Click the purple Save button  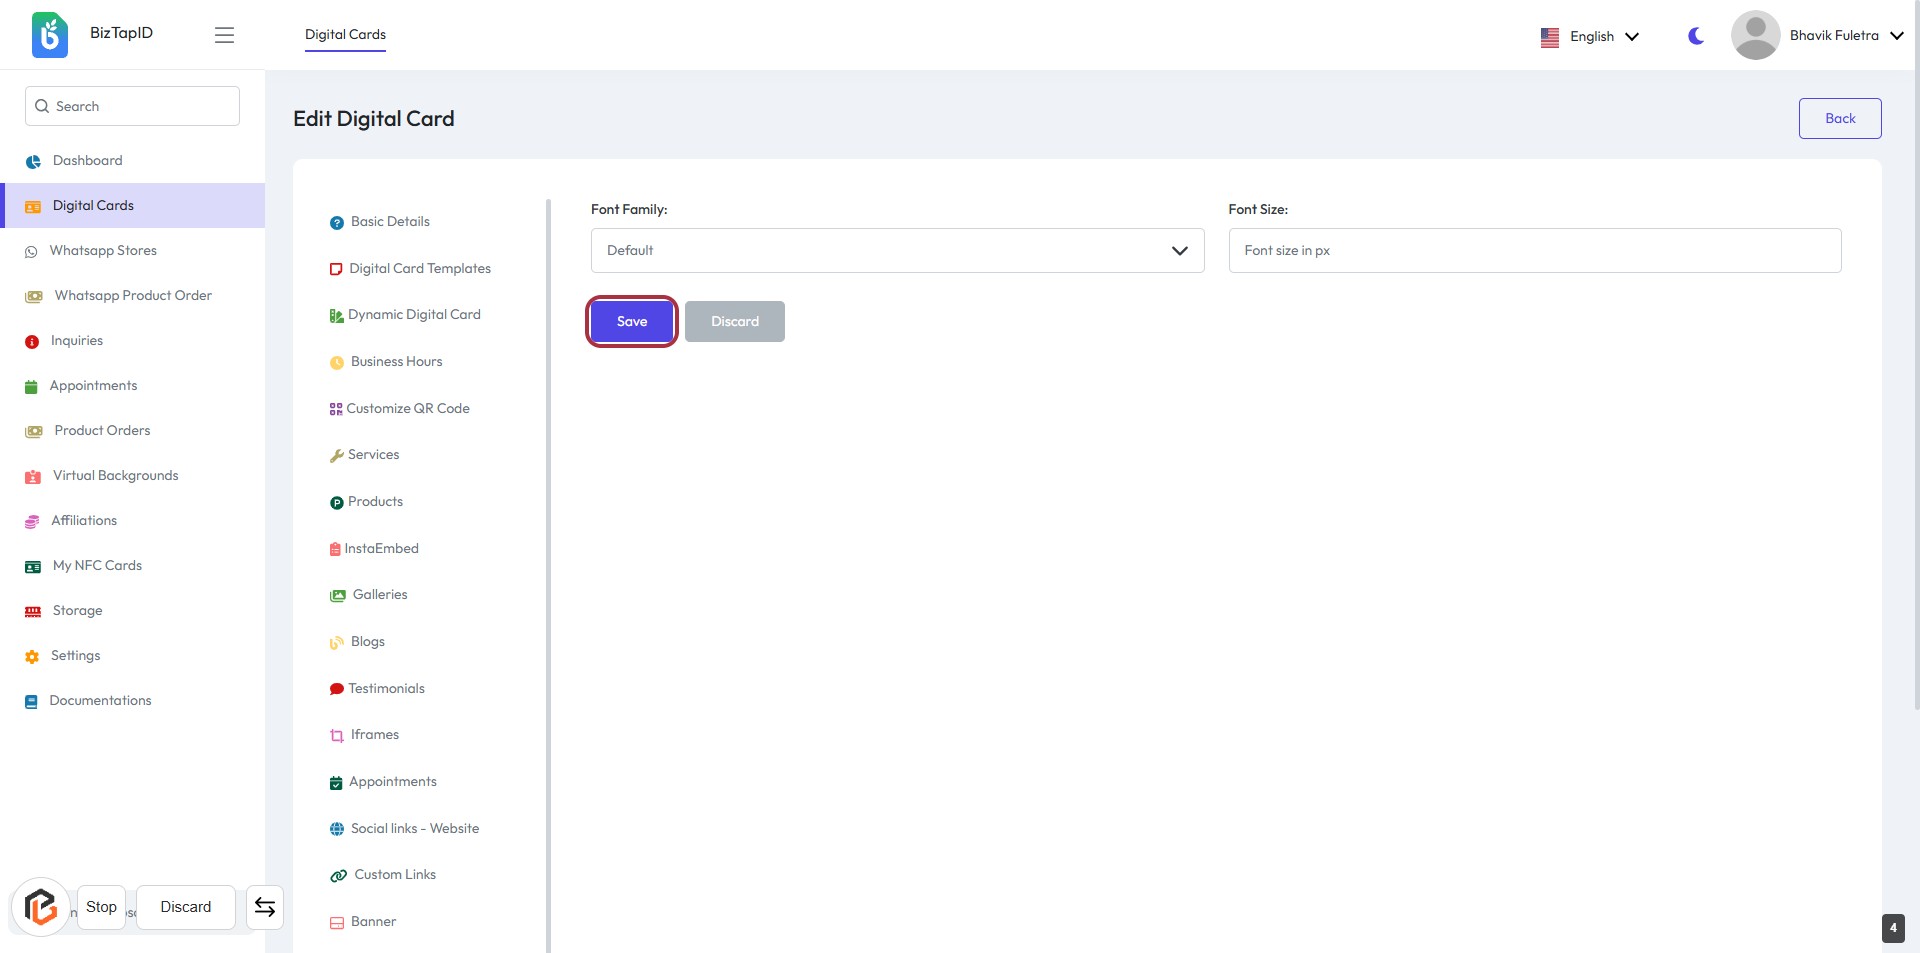[632, 321]
